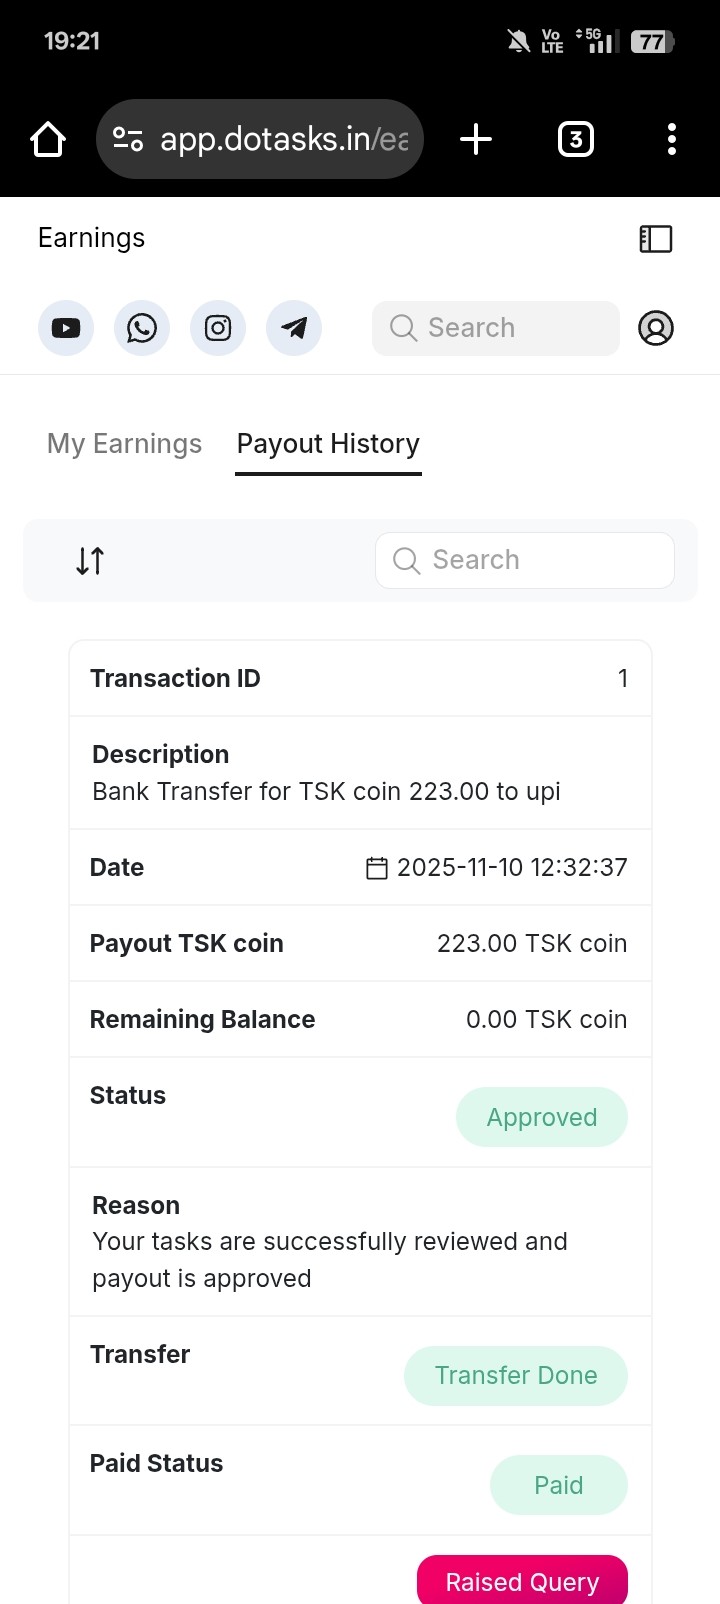
Task: Toggle the sidebar panel icon
Action: (x=656, y=239)
